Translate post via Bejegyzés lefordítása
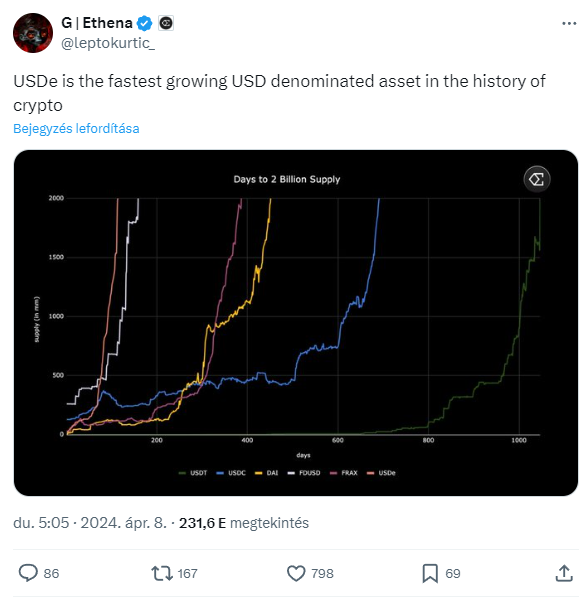 [x=76, y=128]
